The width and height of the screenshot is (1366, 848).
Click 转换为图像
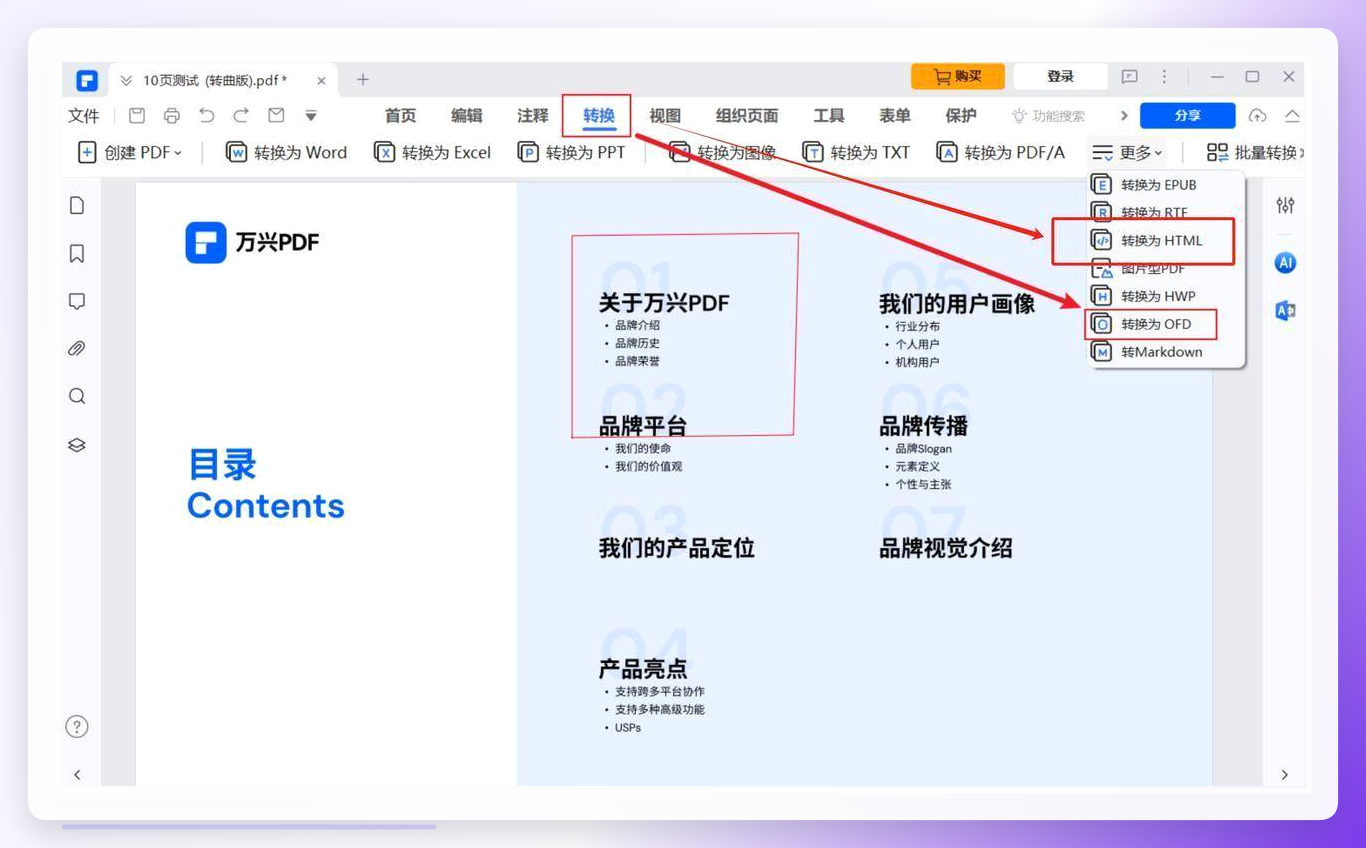722,152
